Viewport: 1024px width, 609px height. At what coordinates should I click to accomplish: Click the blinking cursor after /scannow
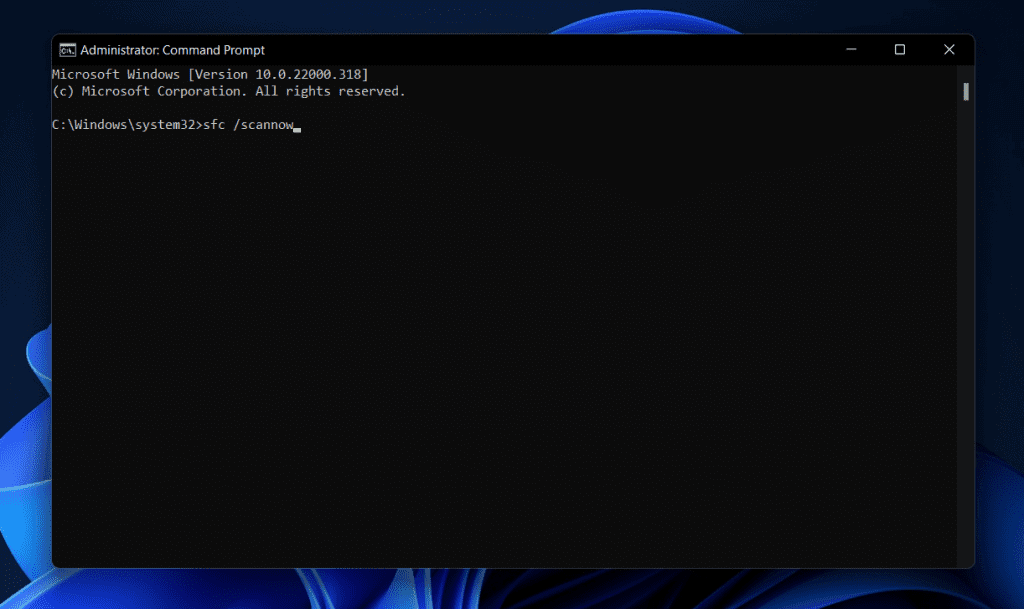(298, 126)
